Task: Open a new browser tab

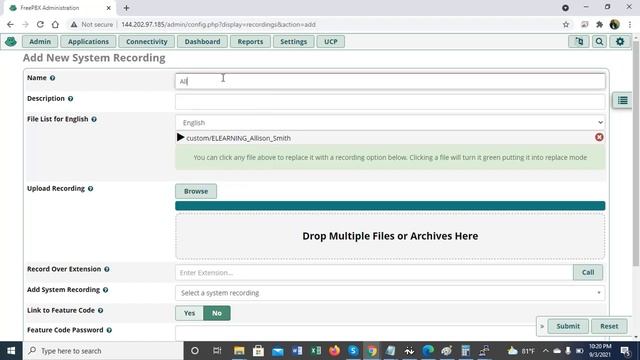Action: coord(126,8)
